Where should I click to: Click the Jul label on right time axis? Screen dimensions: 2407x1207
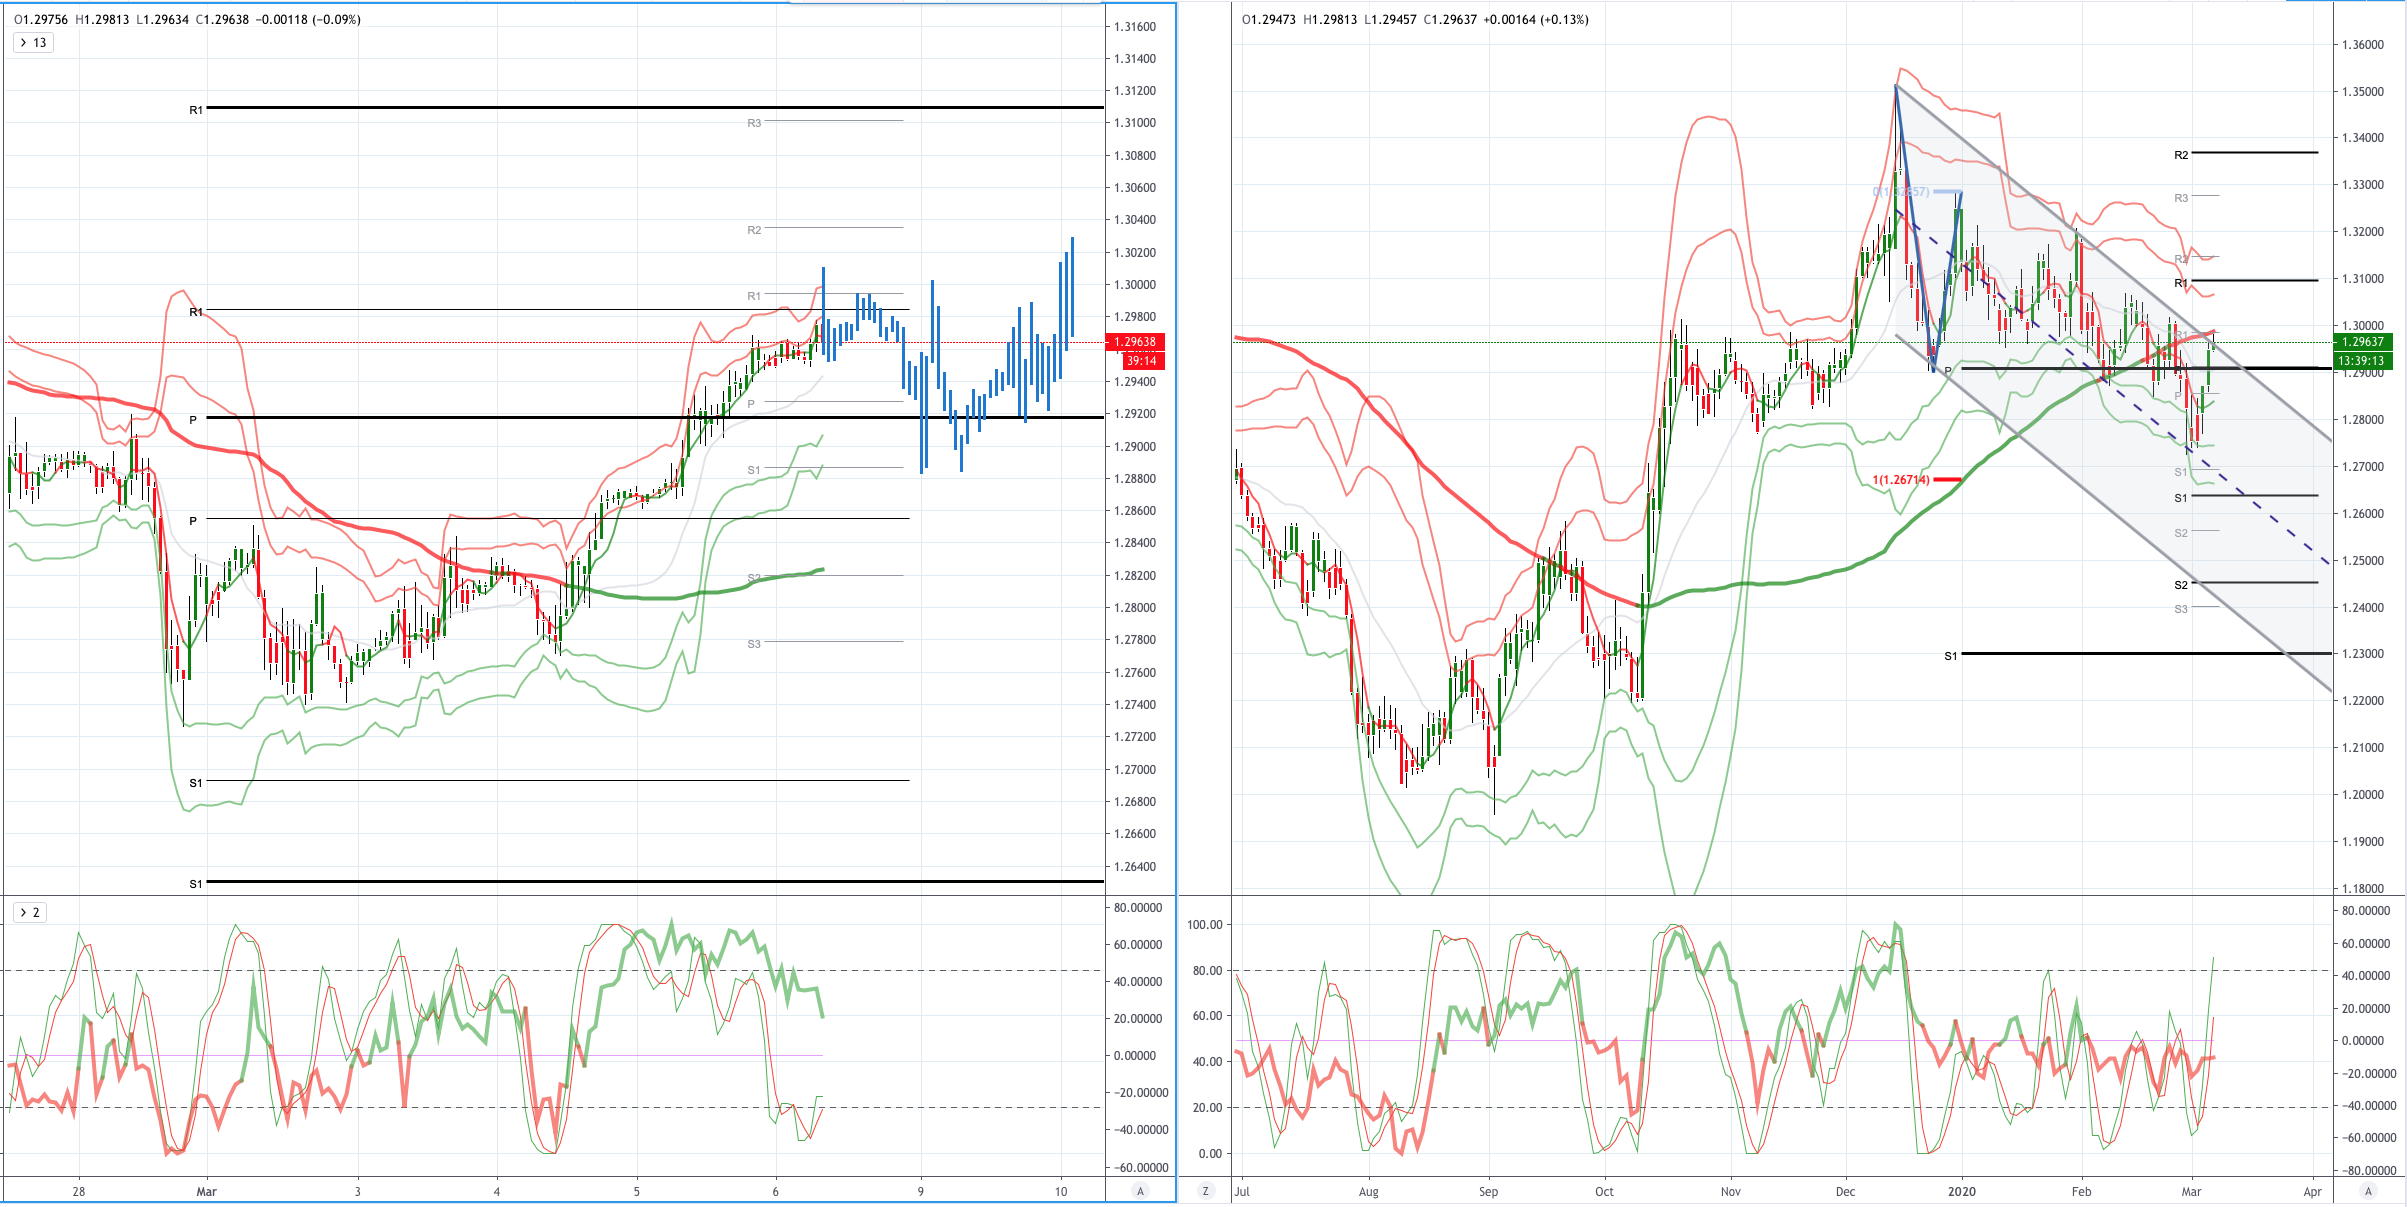click(1242, 1191)
